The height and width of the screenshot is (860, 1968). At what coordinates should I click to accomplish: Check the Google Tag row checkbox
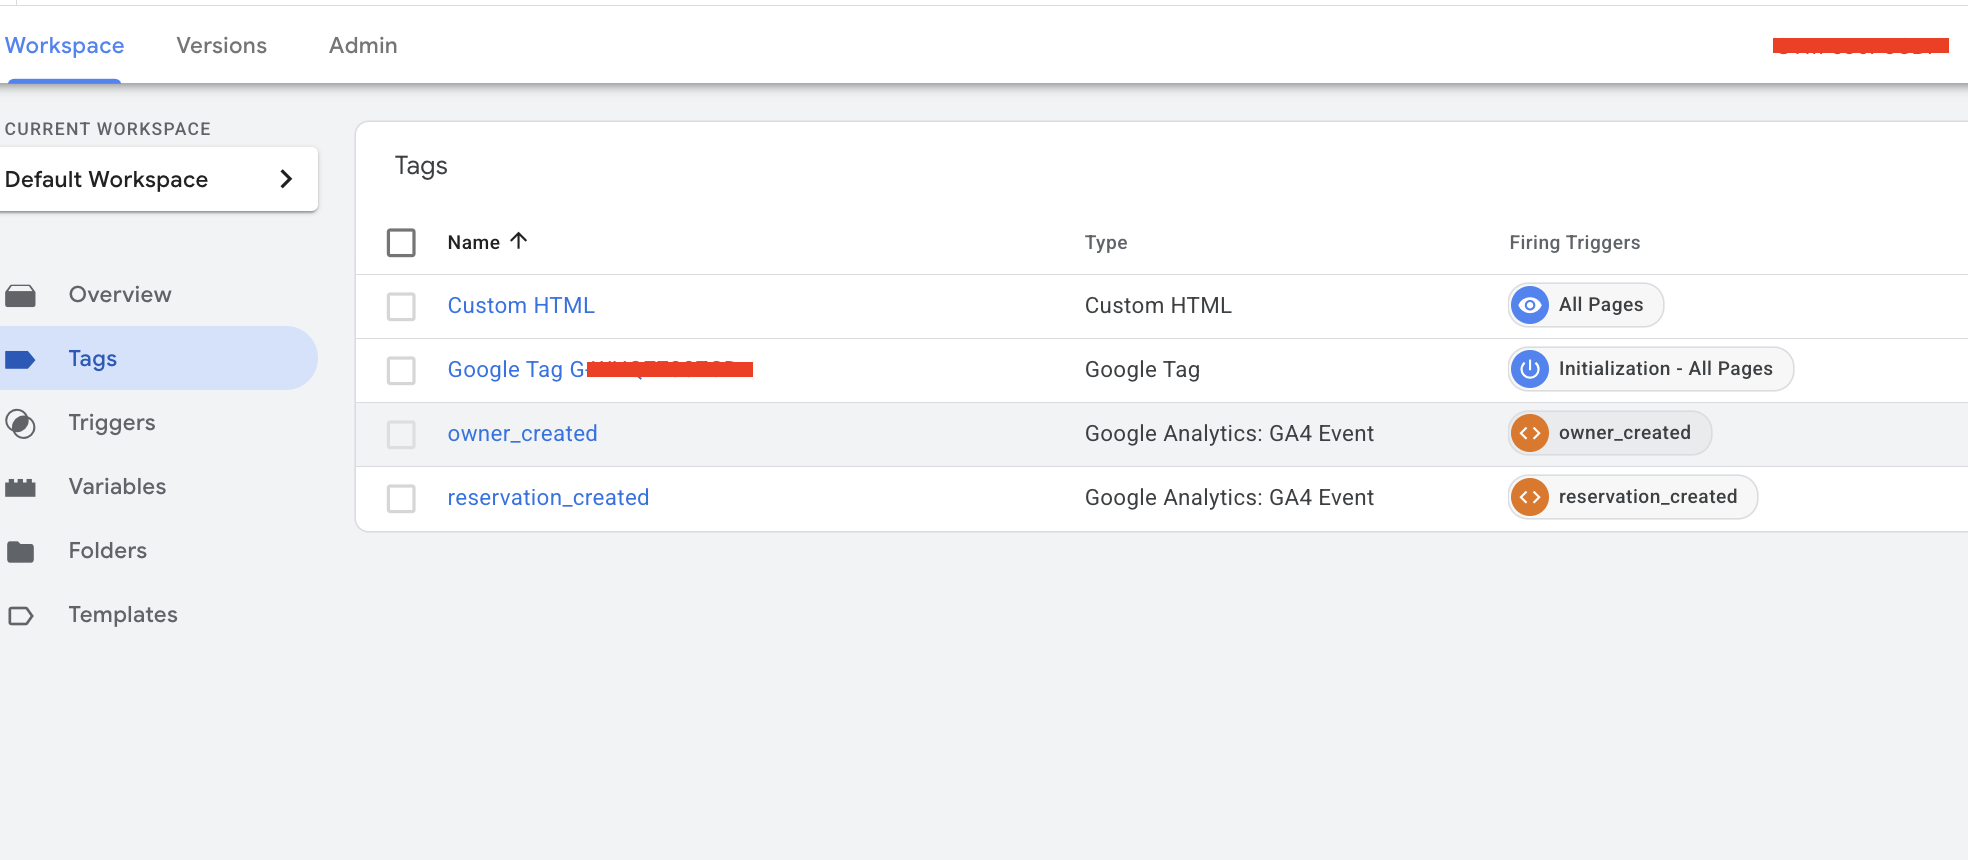tap(401, 371)
